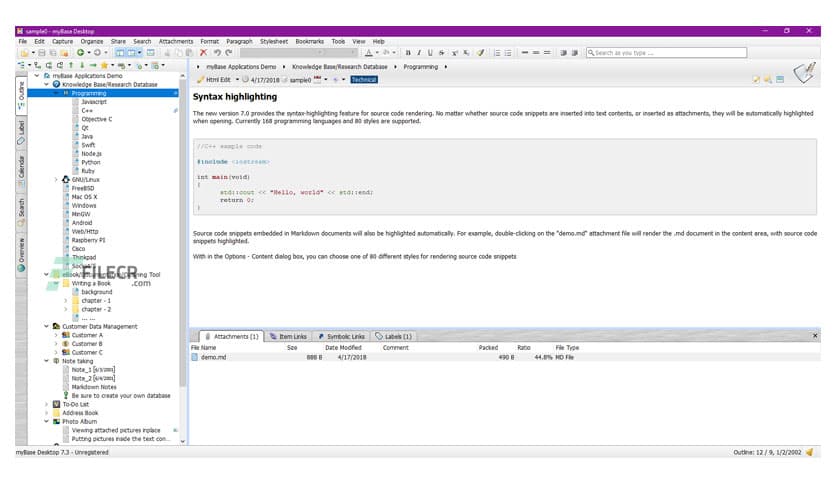Click myBase Applications Demo in breadcrumb
This screenshot has width=836, height=484.
point(241,67)
